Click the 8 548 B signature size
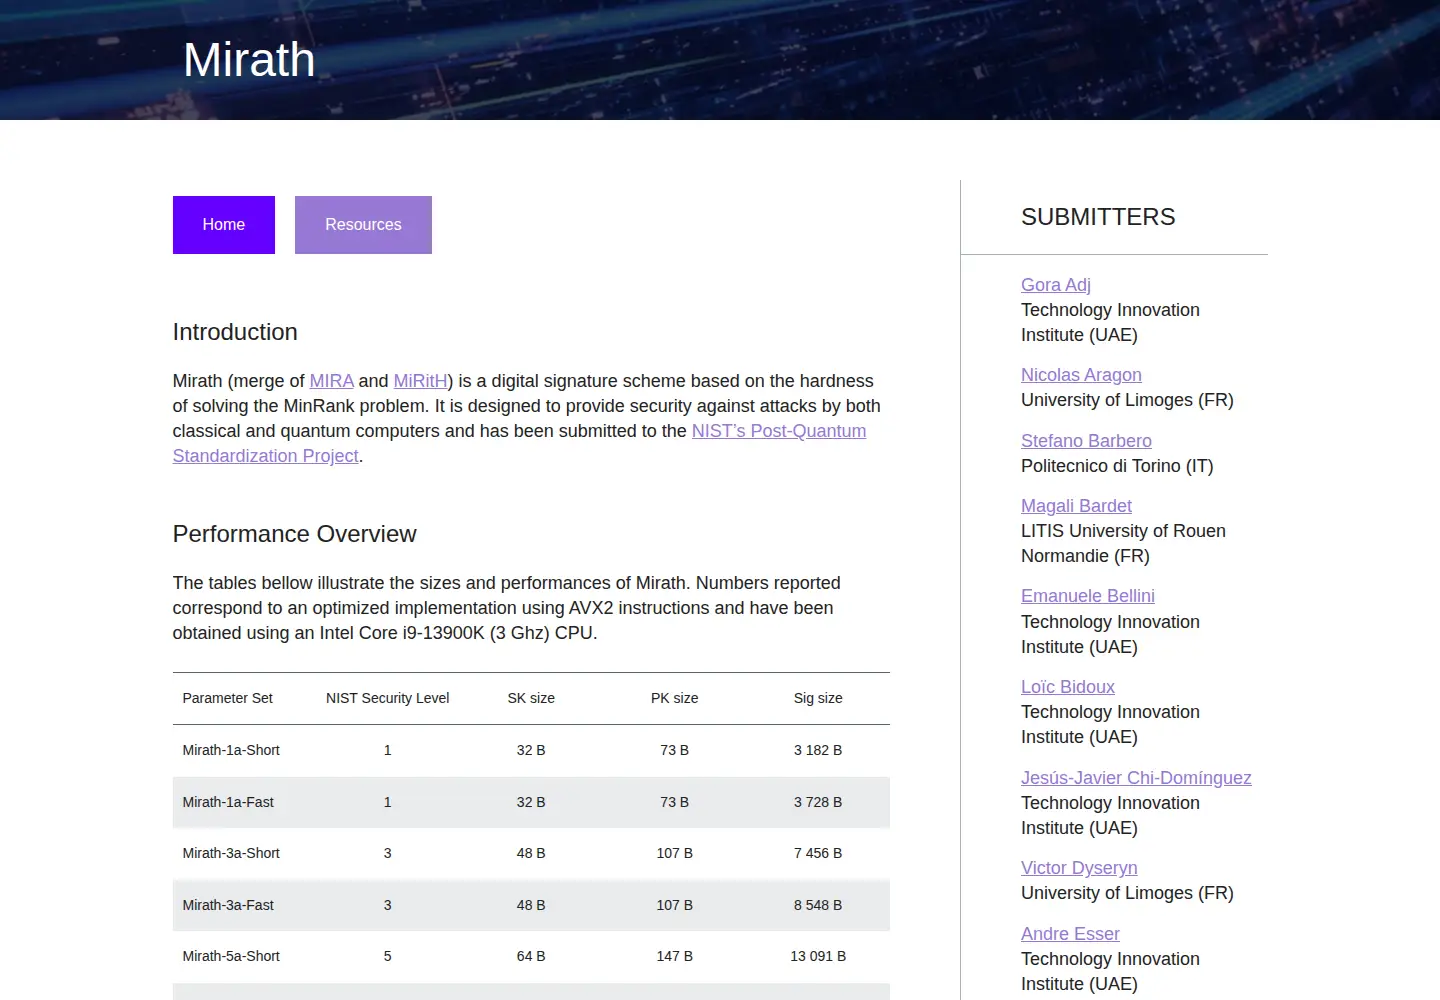The image size is (1440, 1000). coord(818,905)
